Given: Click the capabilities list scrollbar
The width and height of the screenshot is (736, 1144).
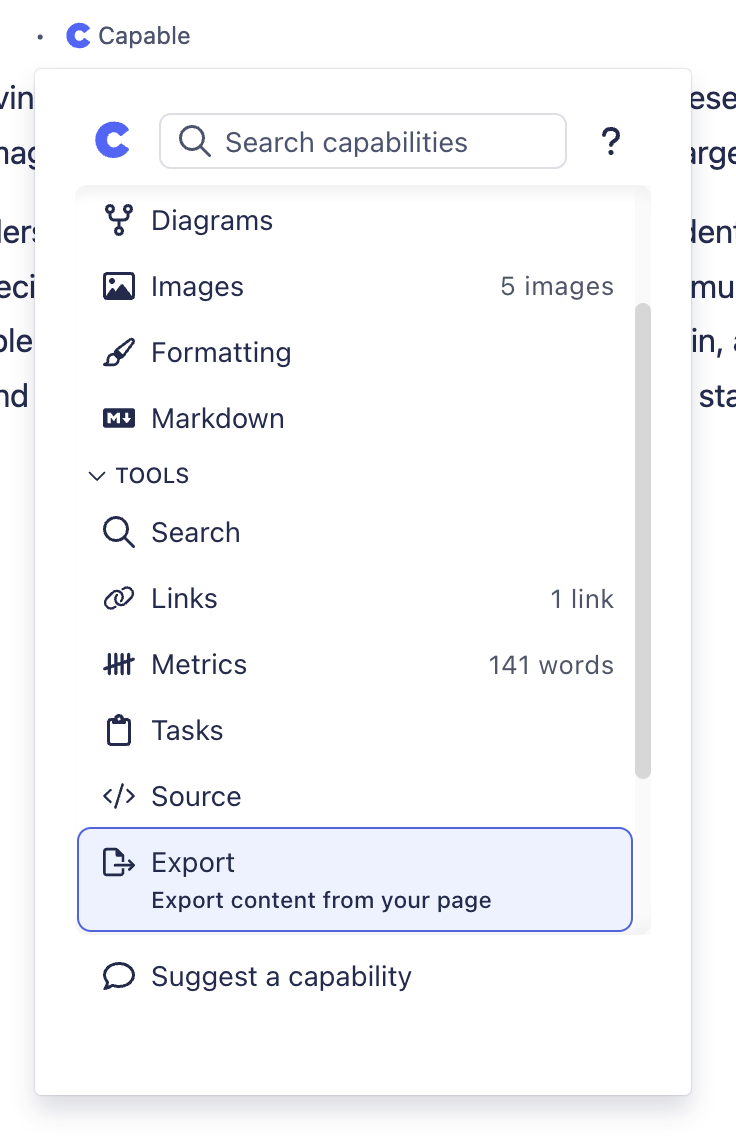Looking at the screenshot, I should tap(643, 540).
